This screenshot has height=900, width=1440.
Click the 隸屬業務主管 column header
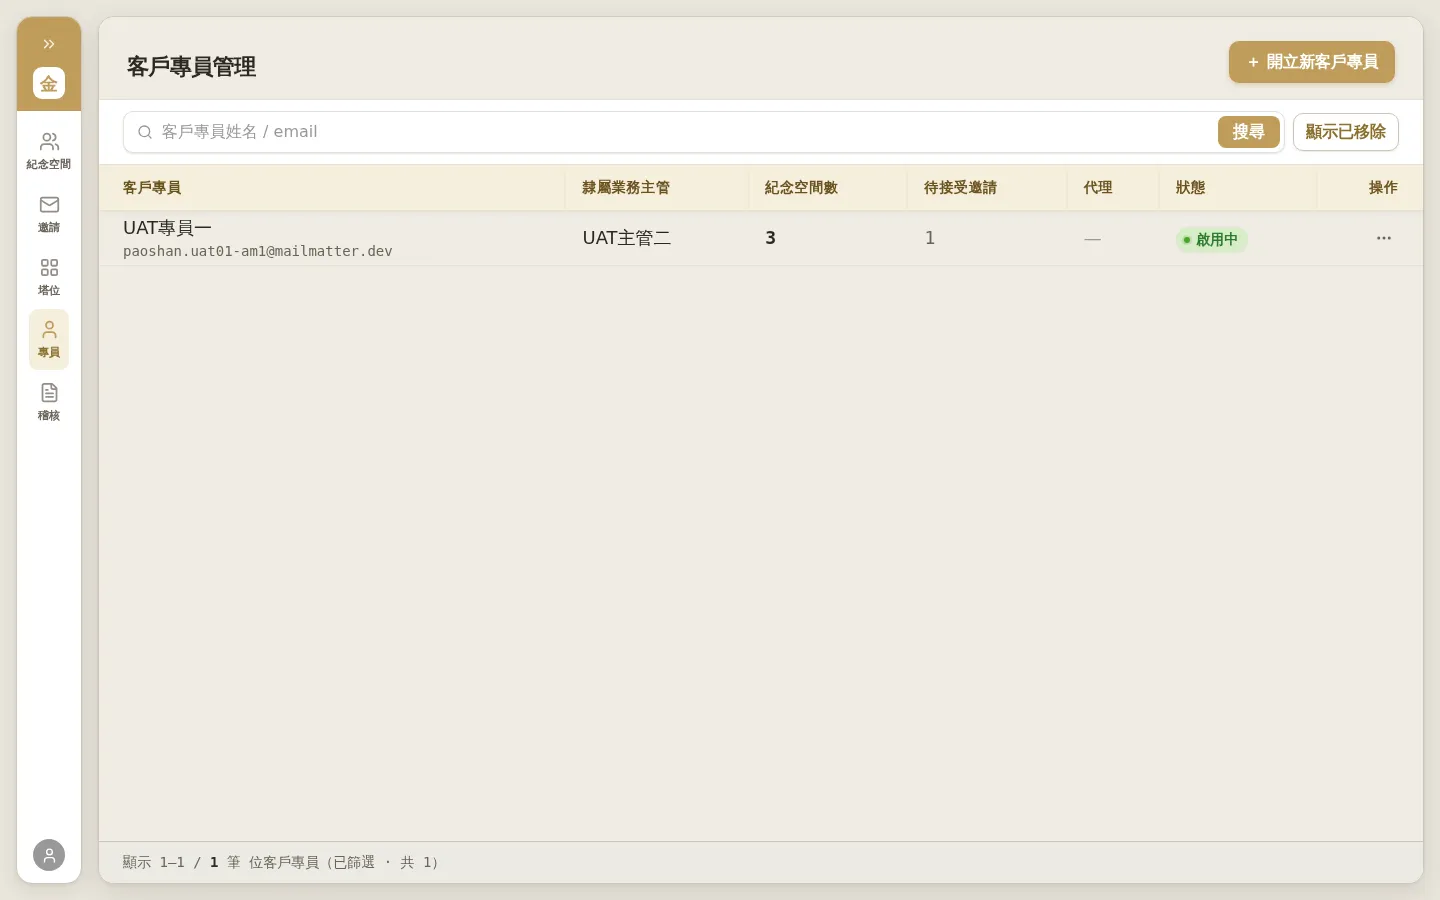(626, 188)
